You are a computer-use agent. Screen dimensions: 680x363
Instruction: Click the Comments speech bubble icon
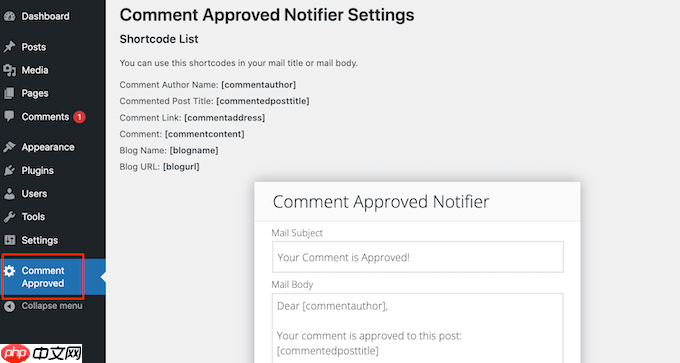9,116
